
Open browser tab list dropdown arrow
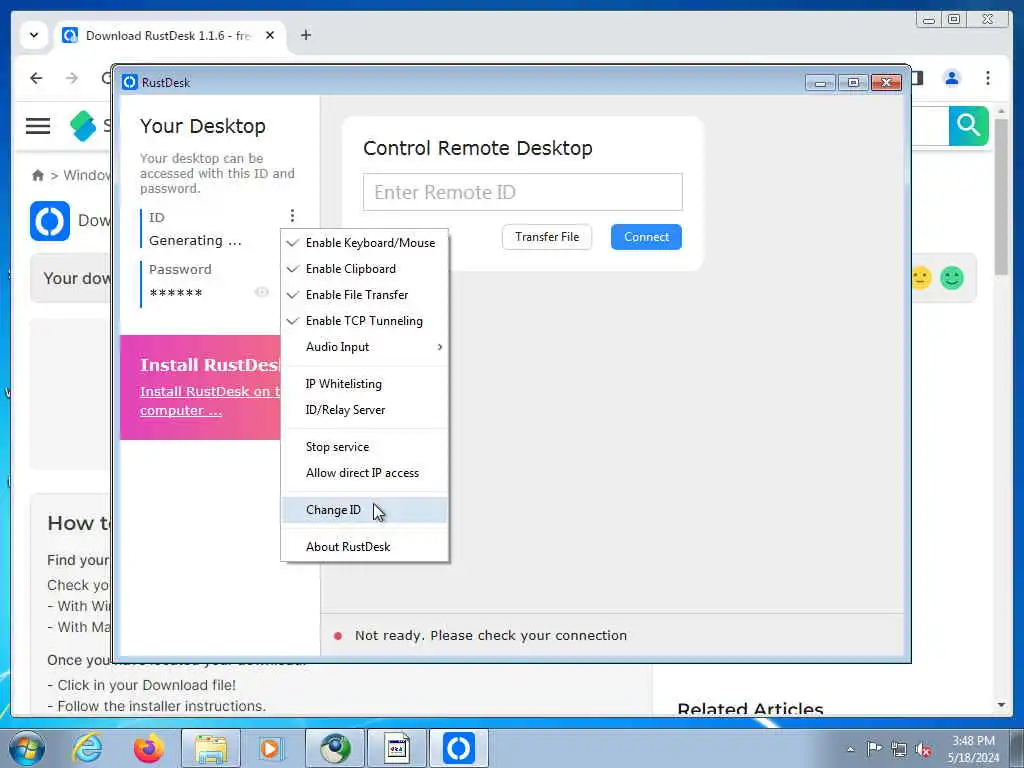[34, 35]
